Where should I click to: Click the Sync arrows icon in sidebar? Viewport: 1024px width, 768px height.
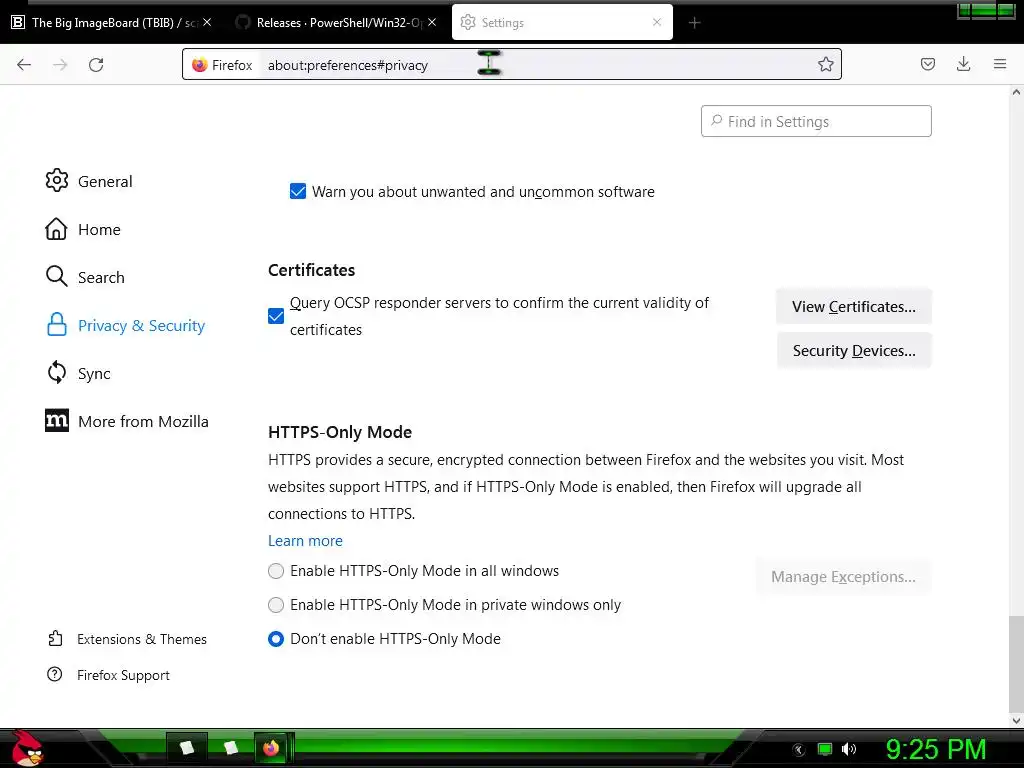(x=57, y=372)
